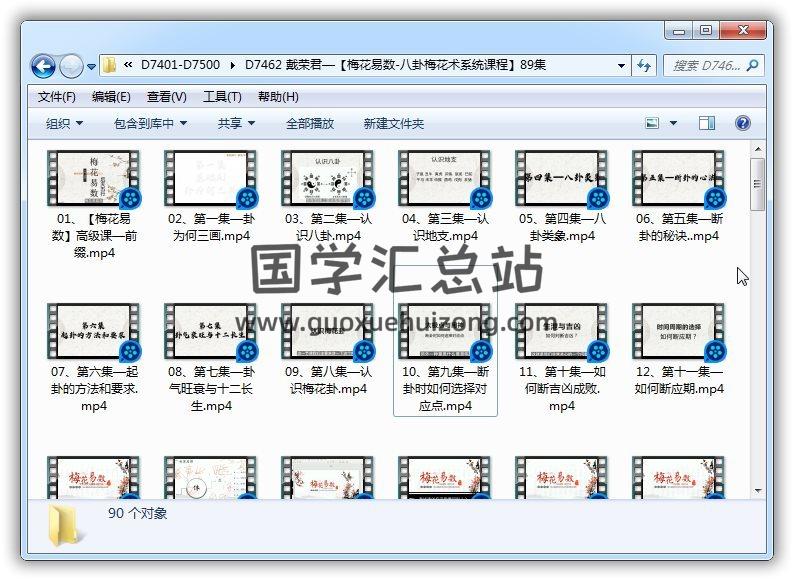Toggle the preview pane icon
Screen dimensions: 794x581
(x=707, y=123)
